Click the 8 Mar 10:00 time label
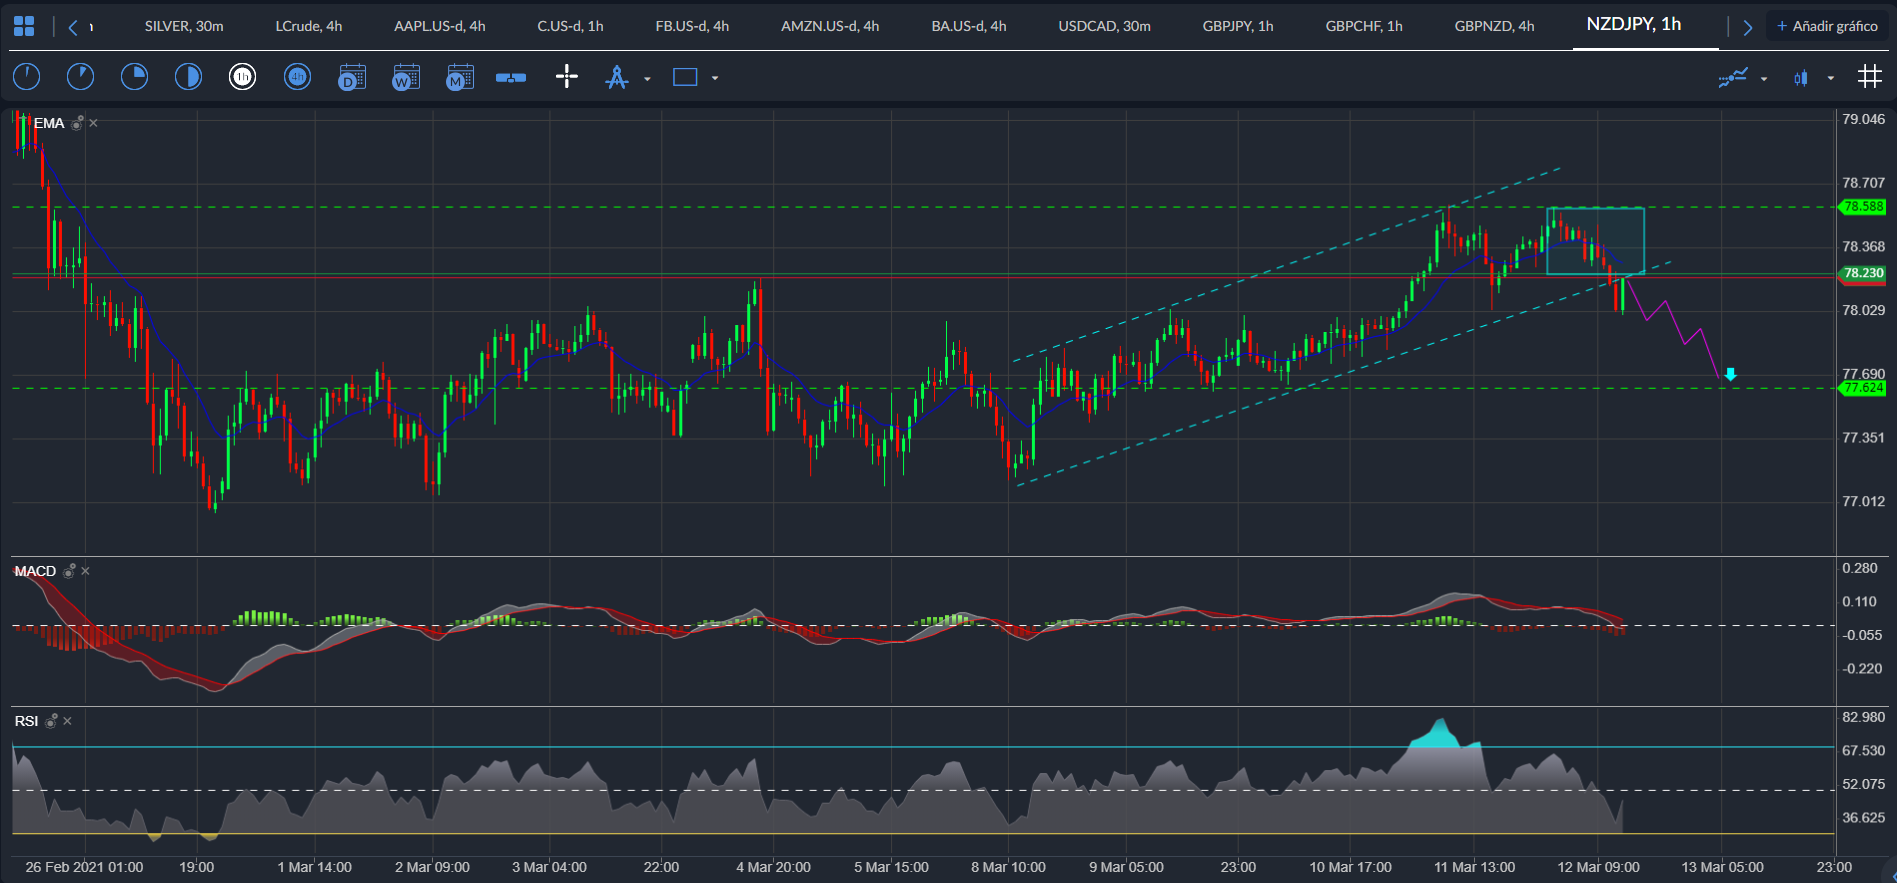1897x883 pixels. click(x=1008, y=867)
